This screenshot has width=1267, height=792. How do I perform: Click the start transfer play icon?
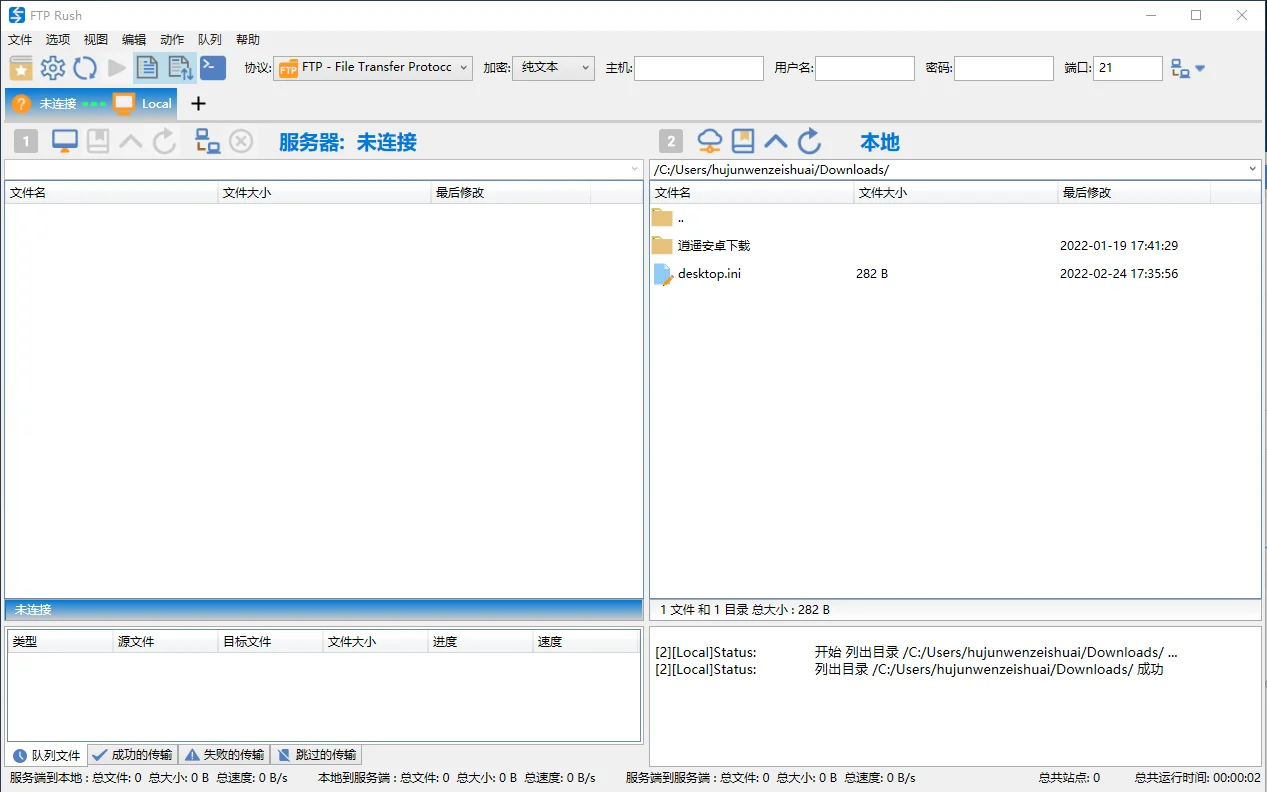(117, 67)
